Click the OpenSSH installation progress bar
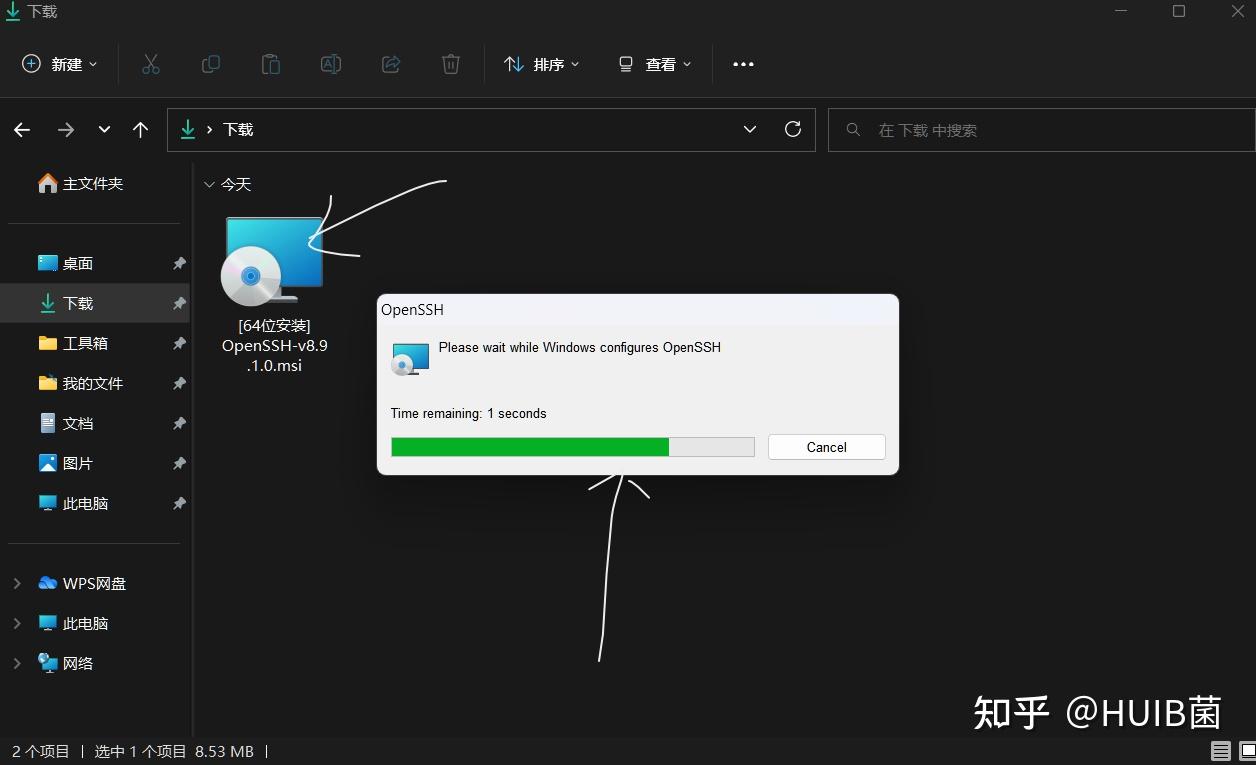This screenshot has height=765, width=1256. point(573,447)
